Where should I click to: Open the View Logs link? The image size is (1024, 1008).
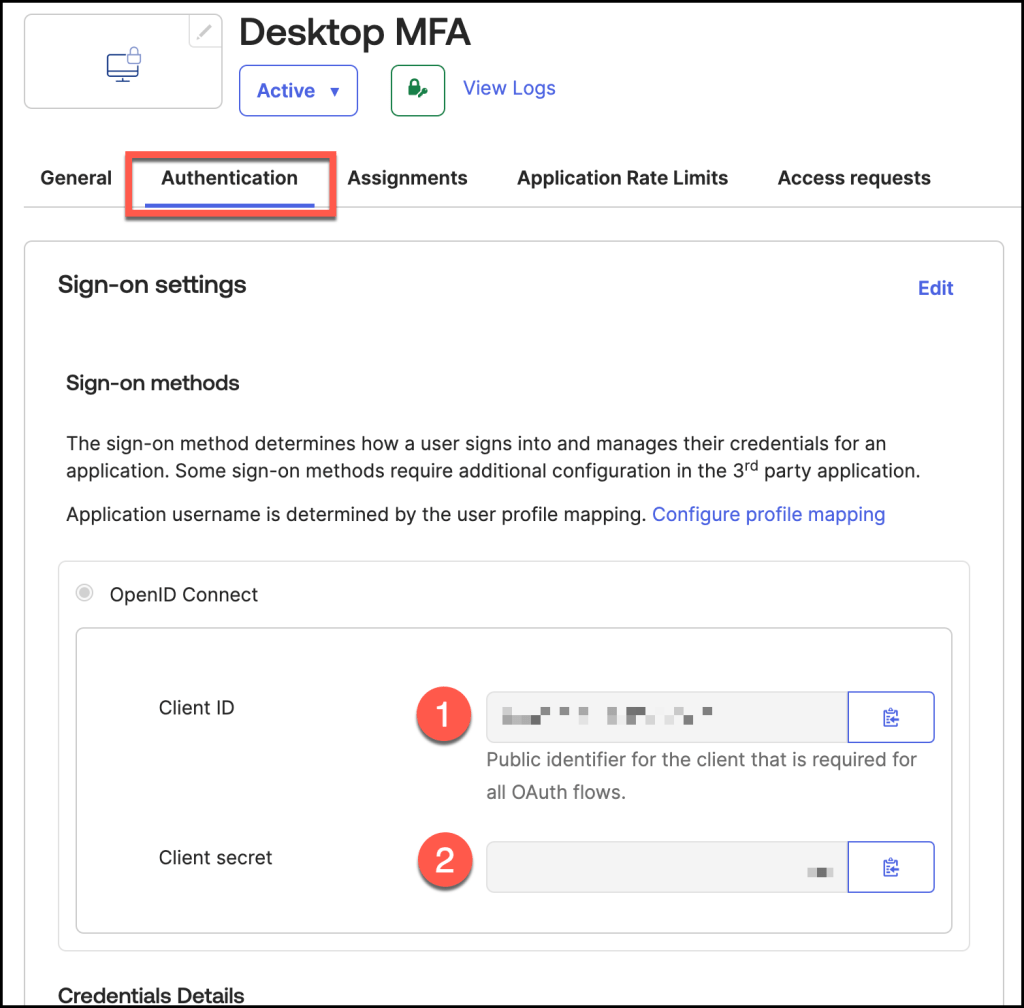tap(509, 88)
